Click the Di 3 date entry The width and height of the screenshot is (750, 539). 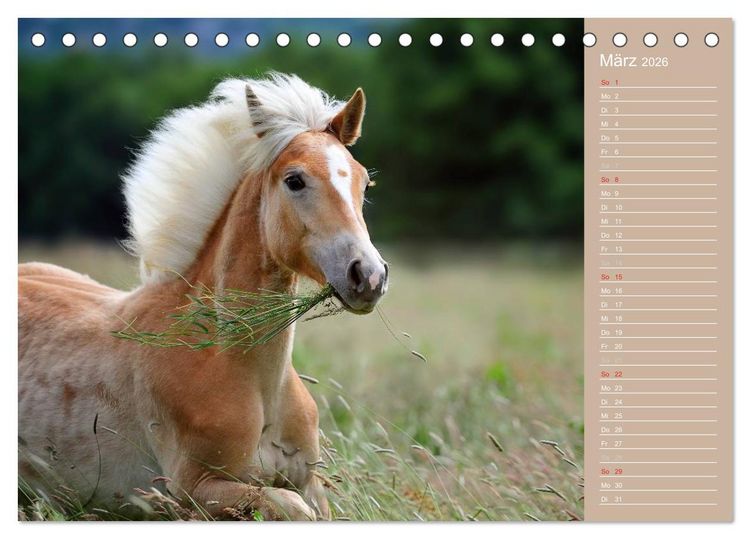pos(658,110)
